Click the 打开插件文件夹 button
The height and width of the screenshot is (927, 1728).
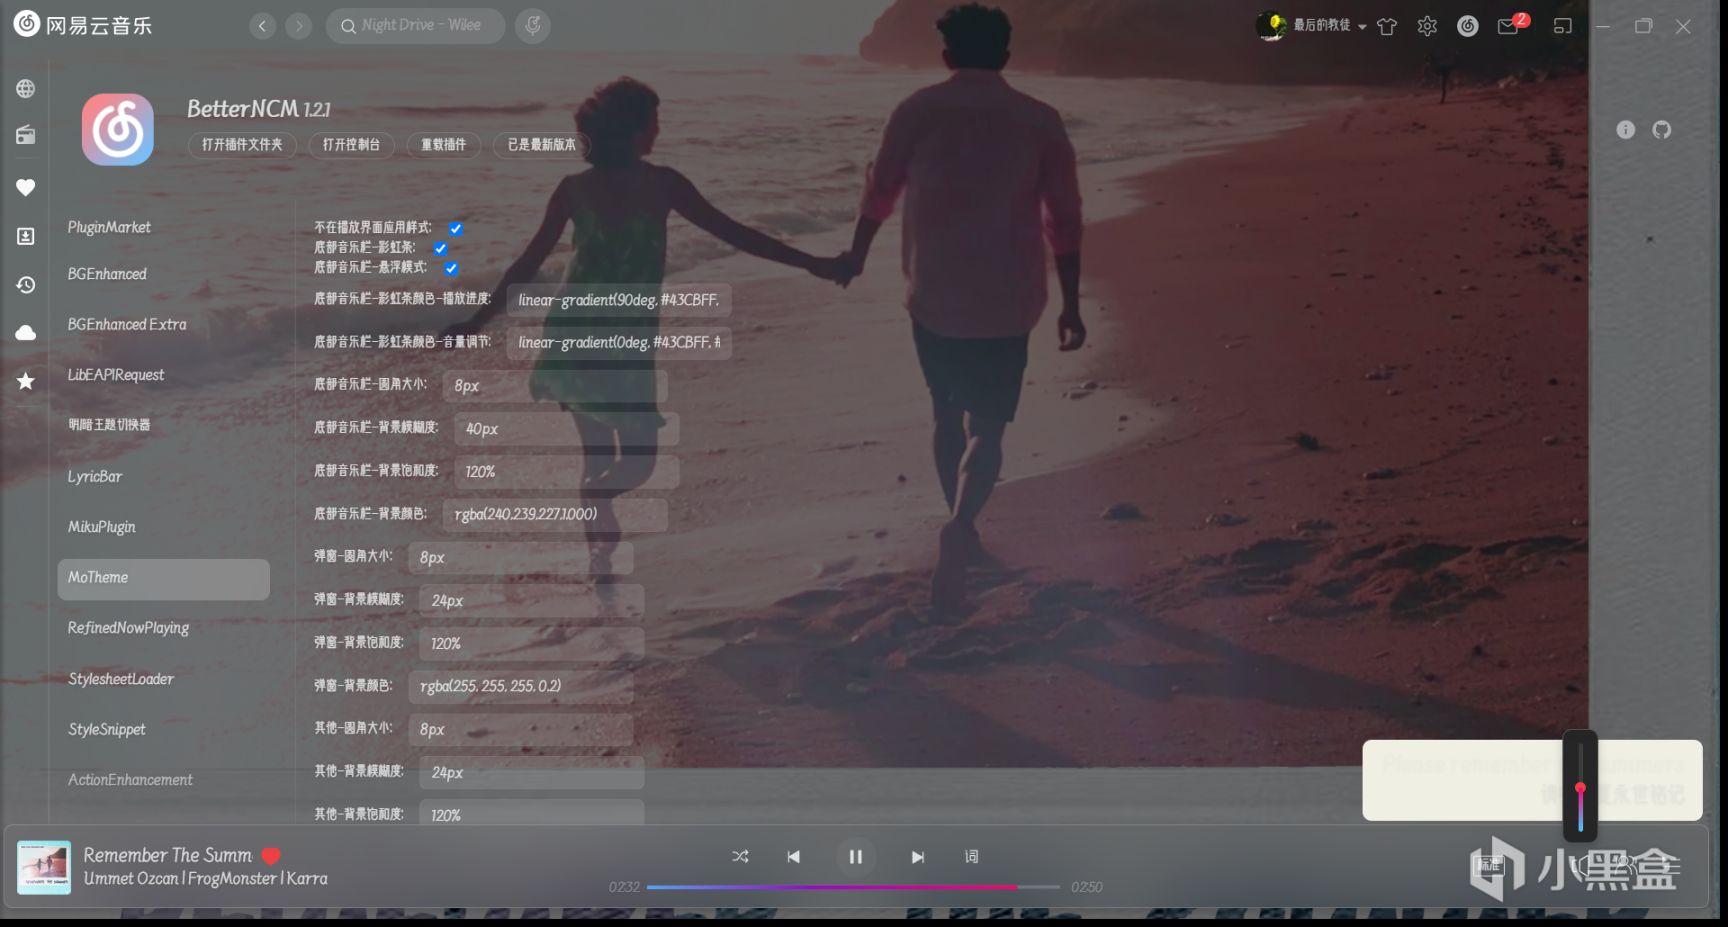point(242,145)
